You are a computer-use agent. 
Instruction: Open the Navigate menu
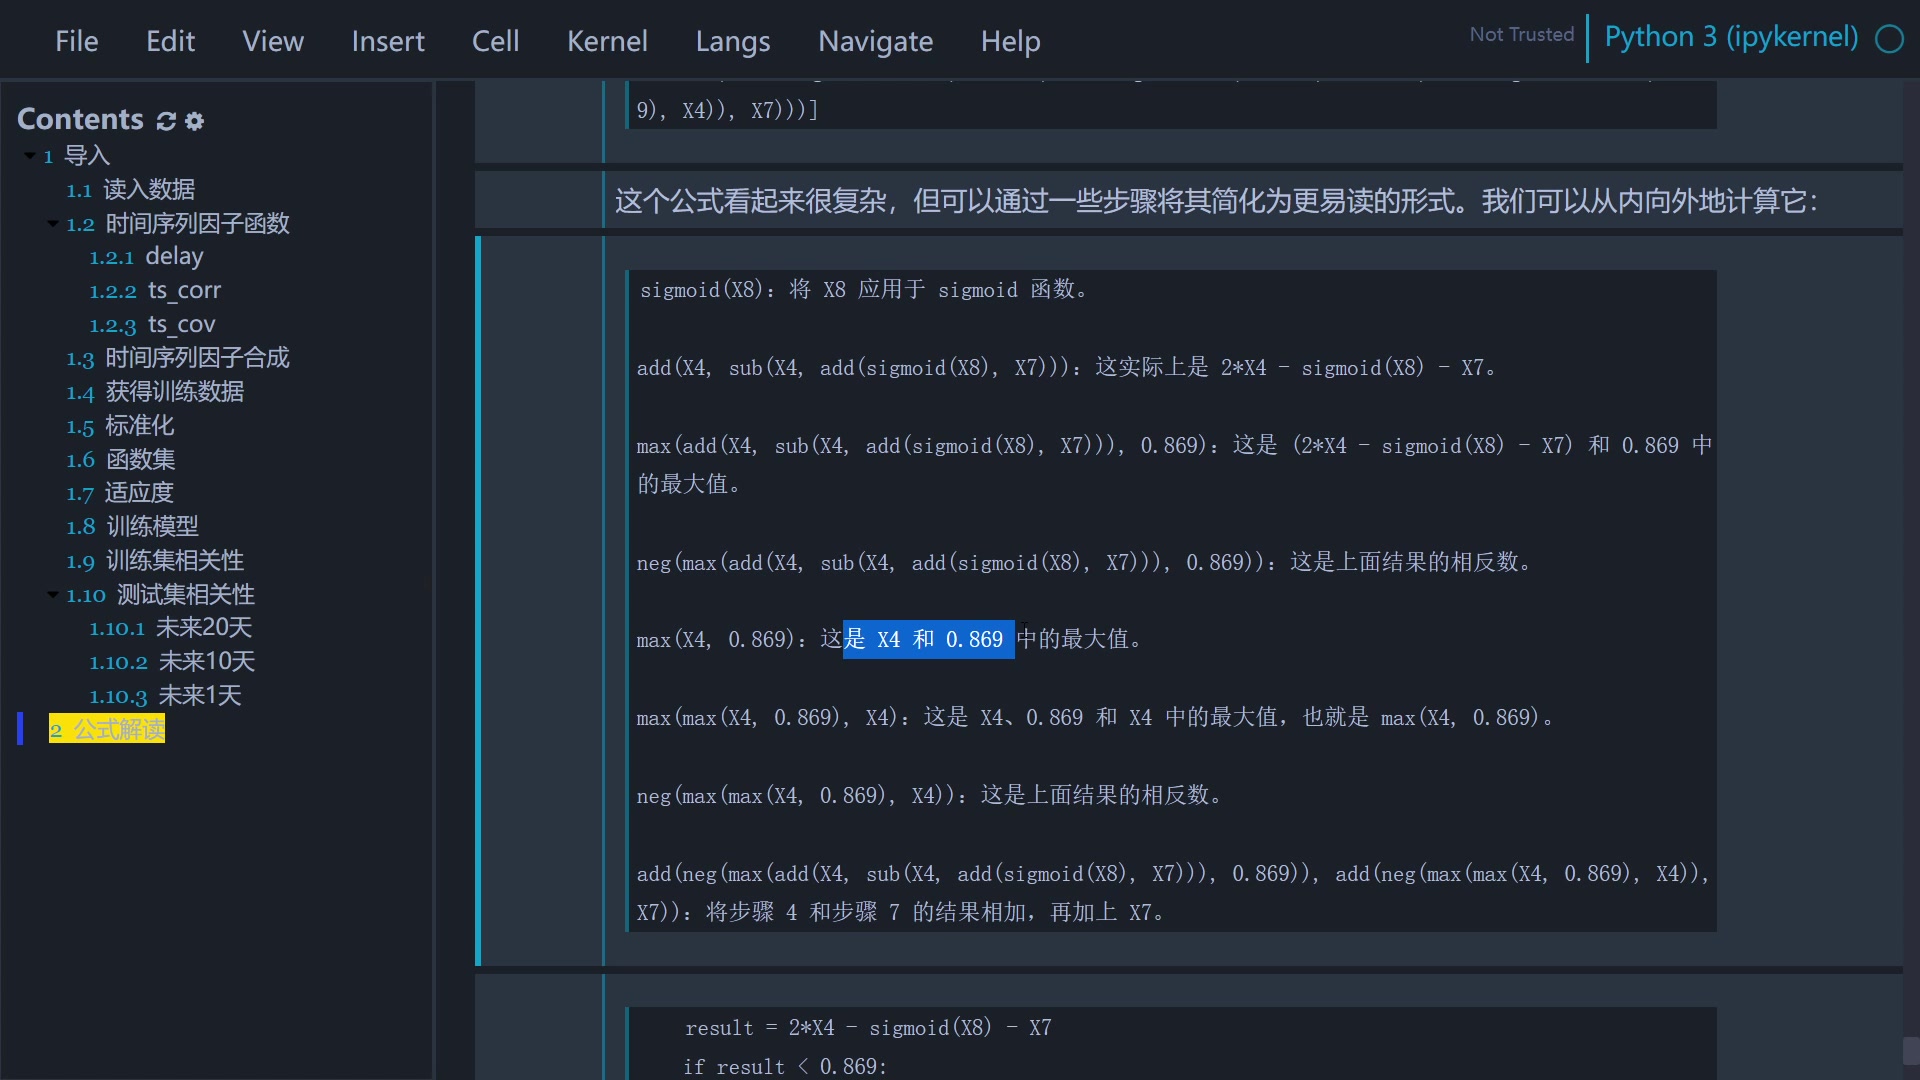click(x=875, y=41)
